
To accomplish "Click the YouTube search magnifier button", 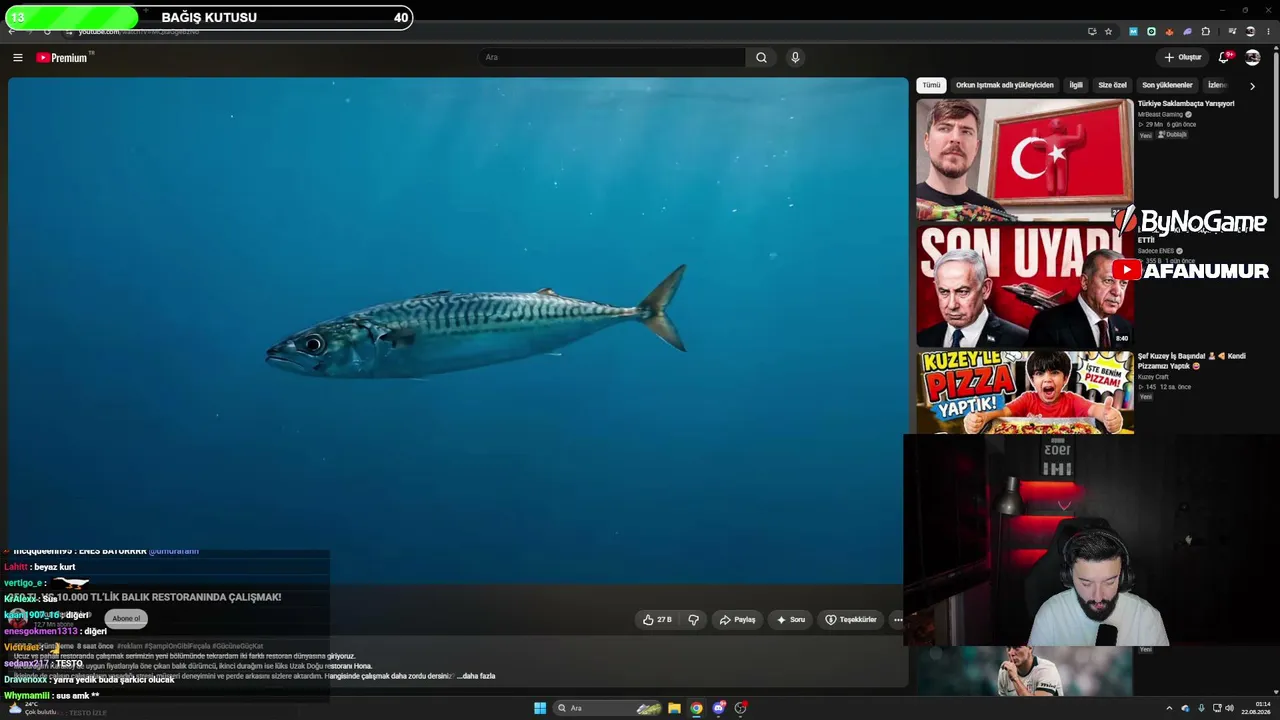I will (761, 58).
